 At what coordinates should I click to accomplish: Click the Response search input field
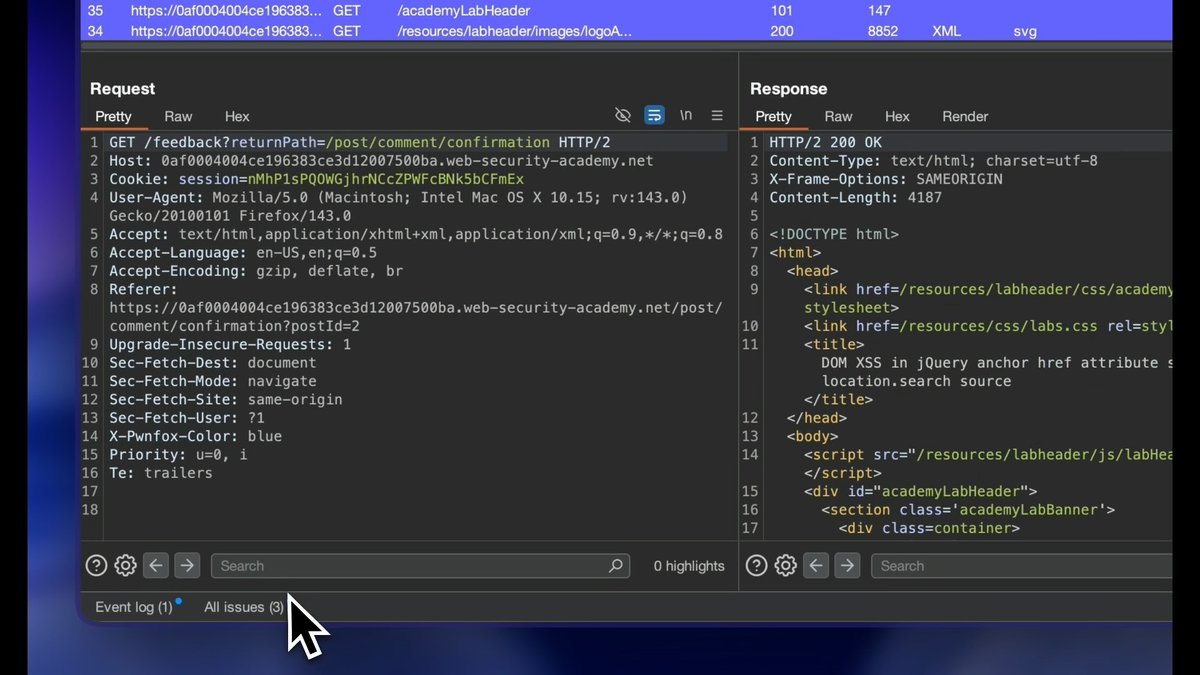click(x=1021, y=566)
